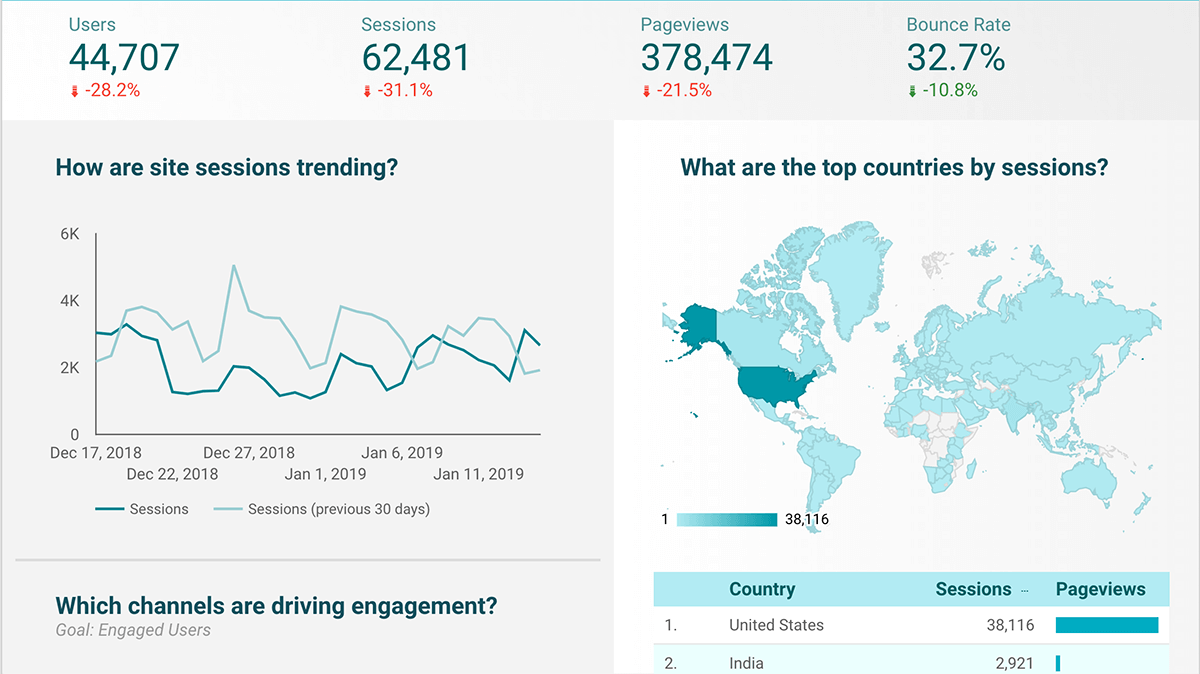1200x674 pixels.
Task: Click the Dec 17, 2018 axis label
Action: point(96,453)
